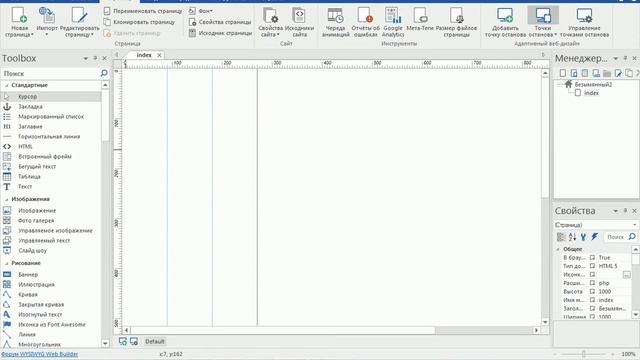Open the Форум WYSIWYG Web Builder link
The width and height of the screenshot is (640, 360).
pyautogui.click(x=39, y=354)
